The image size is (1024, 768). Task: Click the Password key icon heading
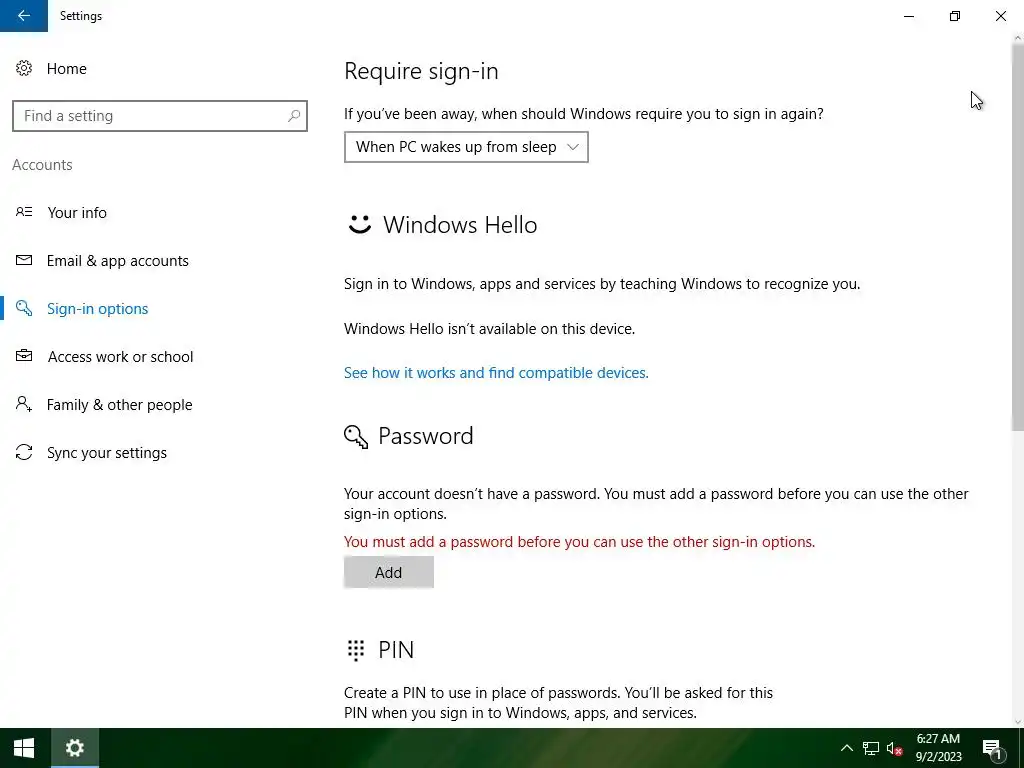(356, 436)
